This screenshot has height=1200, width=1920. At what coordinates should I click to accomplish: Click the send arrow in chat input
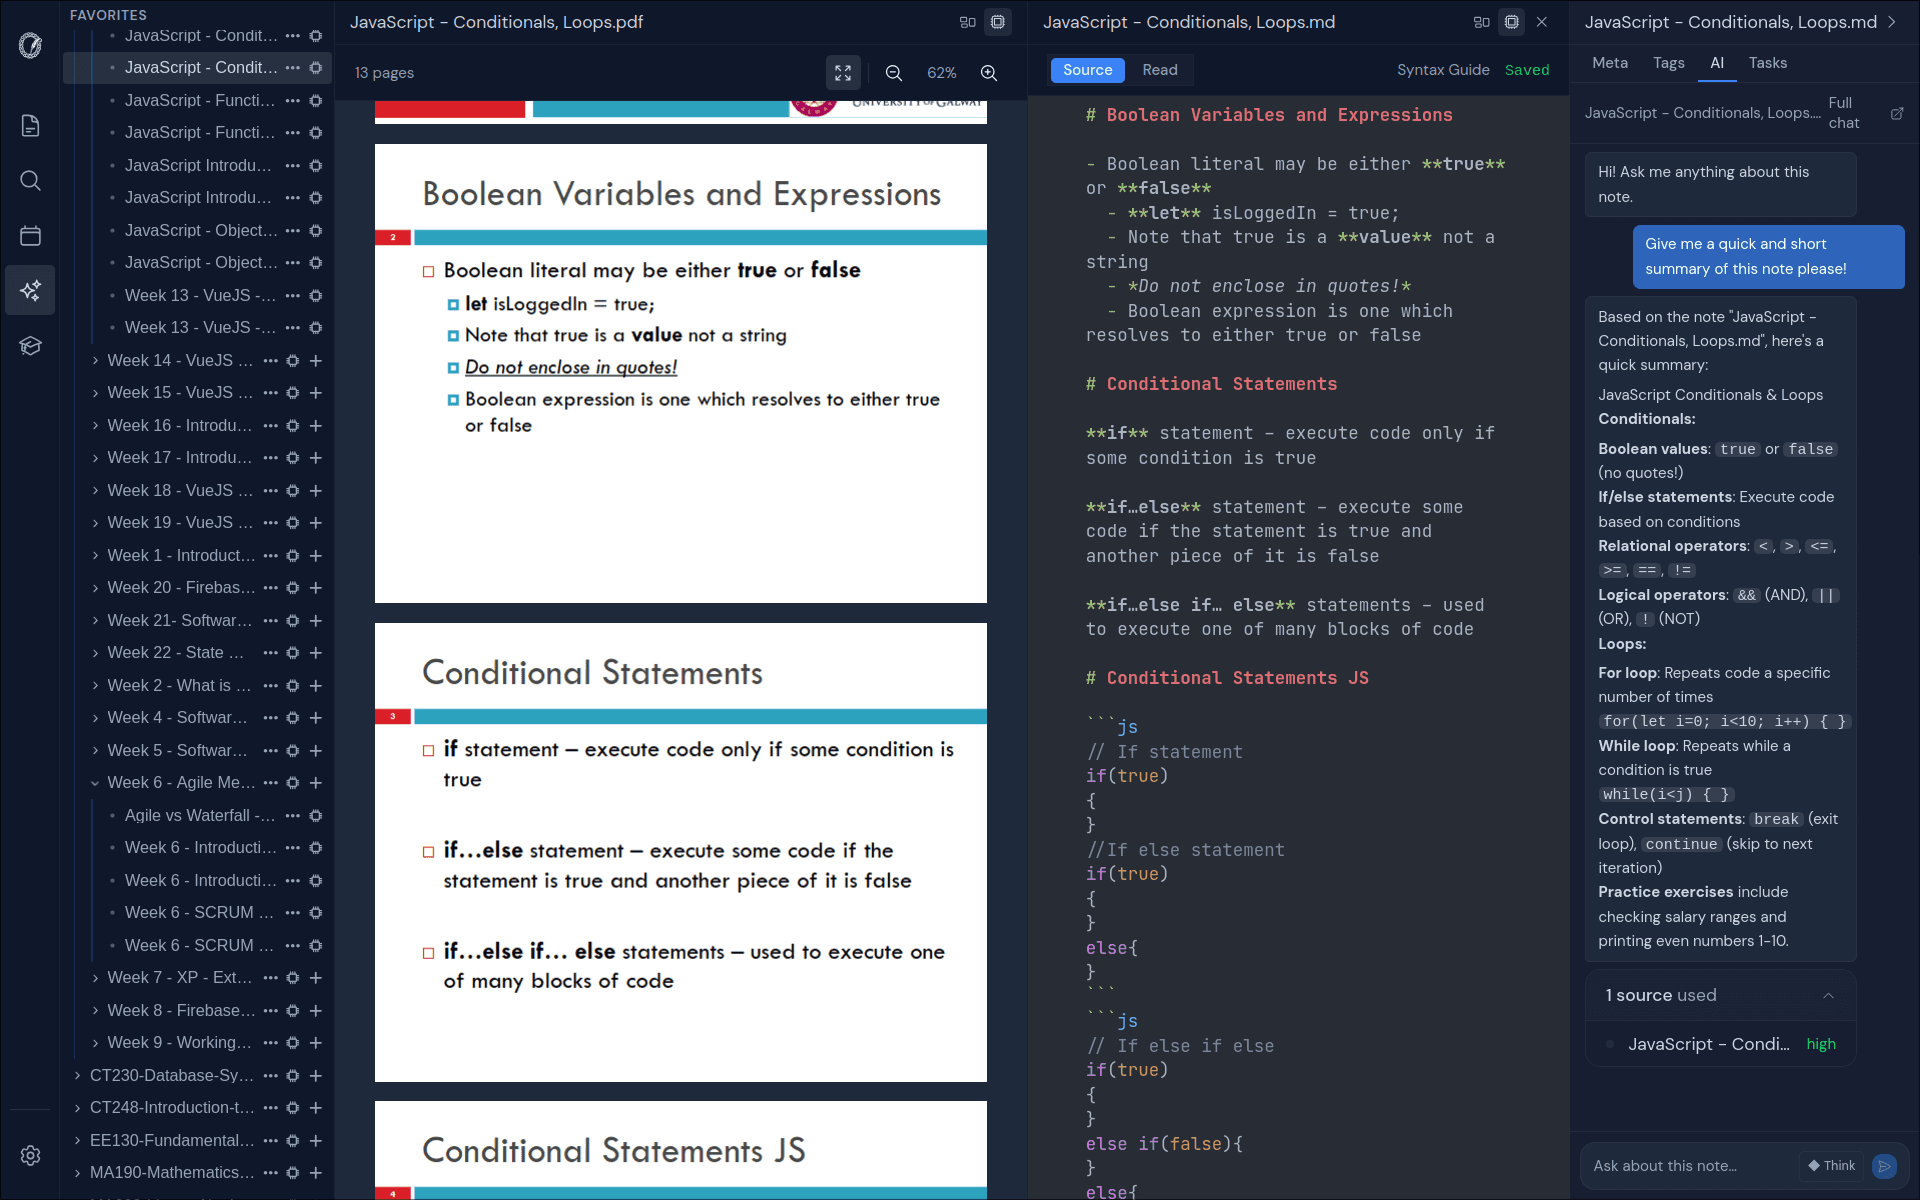tap(1886, 1166)
